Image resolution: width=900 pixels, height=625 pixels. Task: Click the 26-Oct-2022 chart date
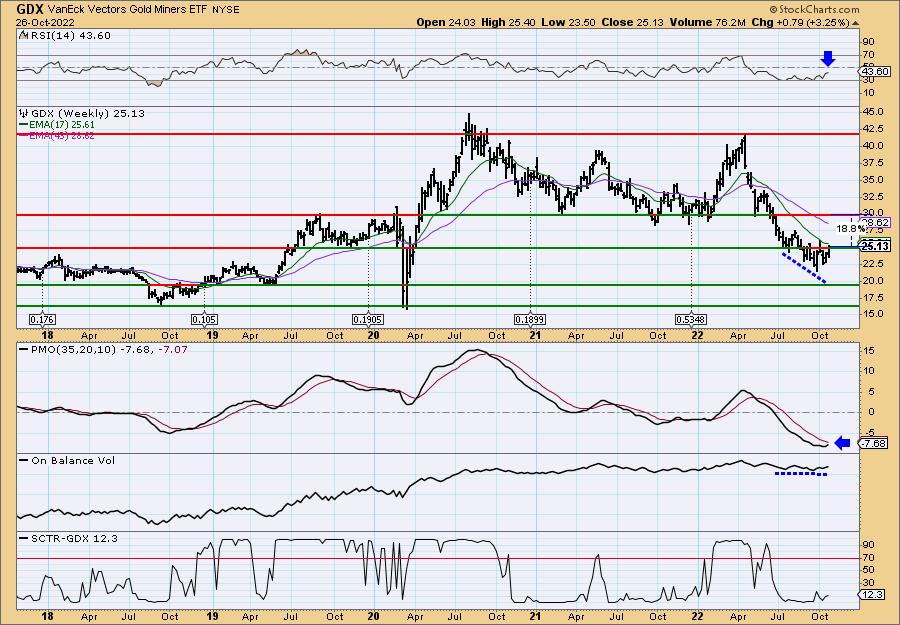pyautogui.click(x=43, y=23)
